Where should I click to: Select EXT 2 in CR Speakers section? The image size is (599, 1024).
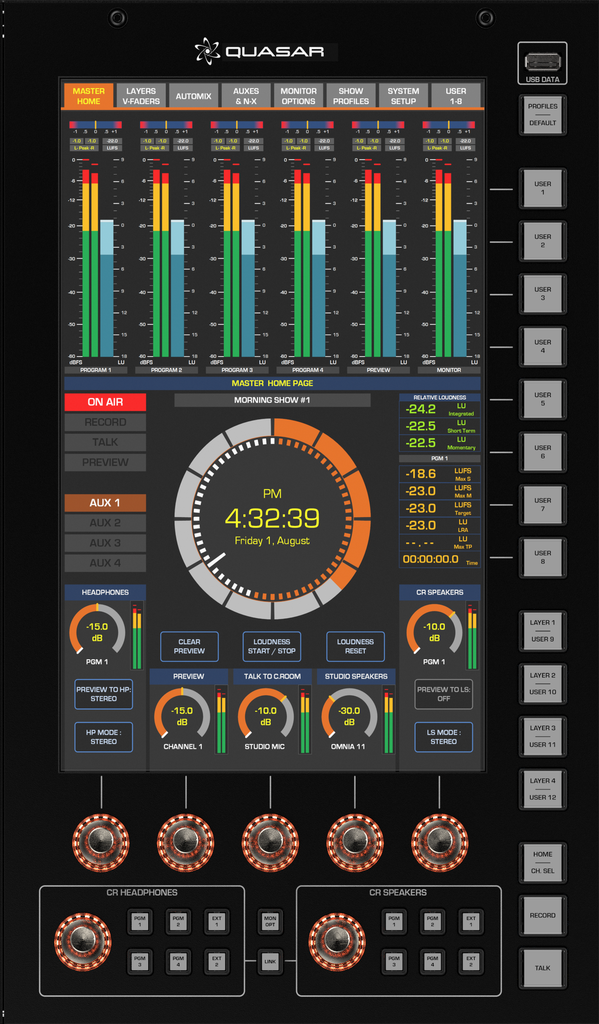point(470,962)
